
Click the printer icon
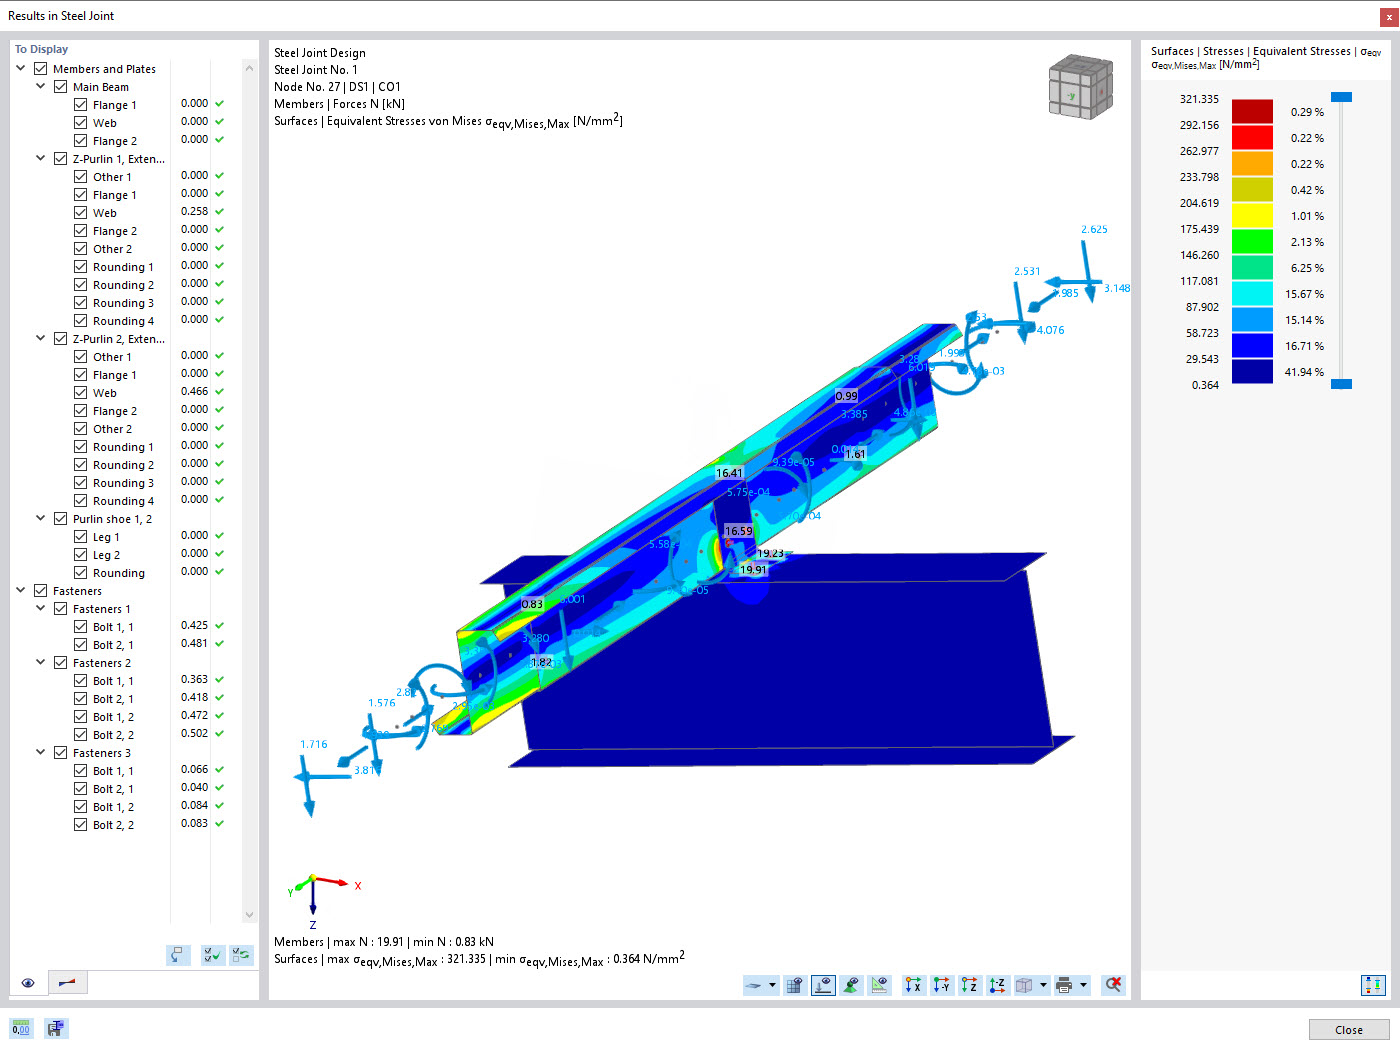tap(1064, 985)
